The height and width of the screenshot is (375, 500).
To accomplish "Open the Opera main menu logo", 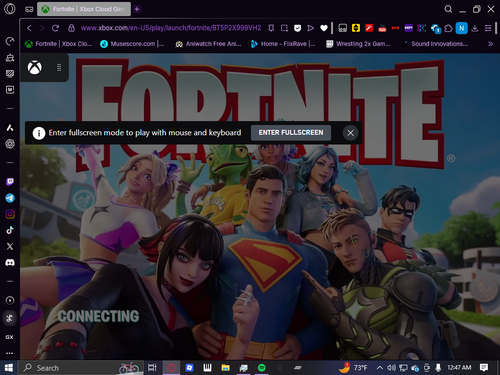I will 10,9.
